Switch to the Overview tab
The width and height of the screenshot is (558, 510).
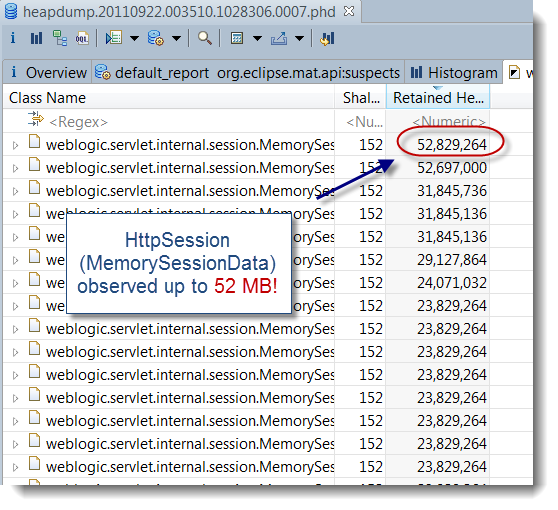click(x=48, y=73)
